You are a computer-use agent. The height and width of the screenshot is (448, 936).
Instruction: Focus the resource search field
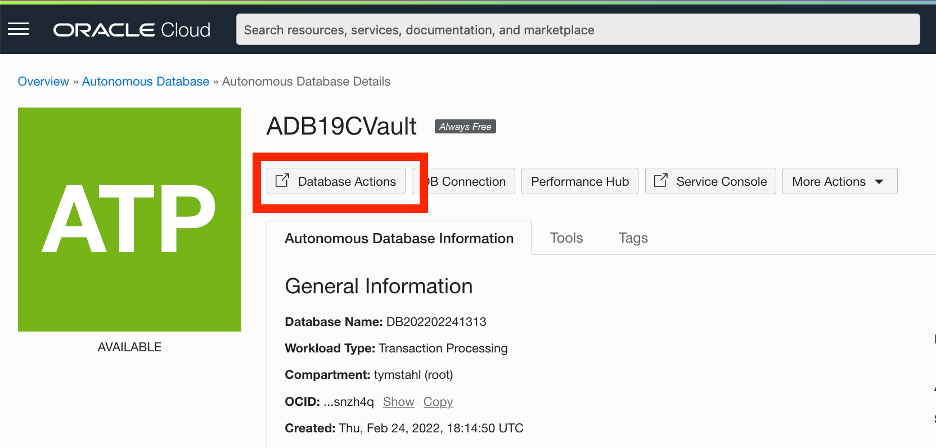point(577,30)
